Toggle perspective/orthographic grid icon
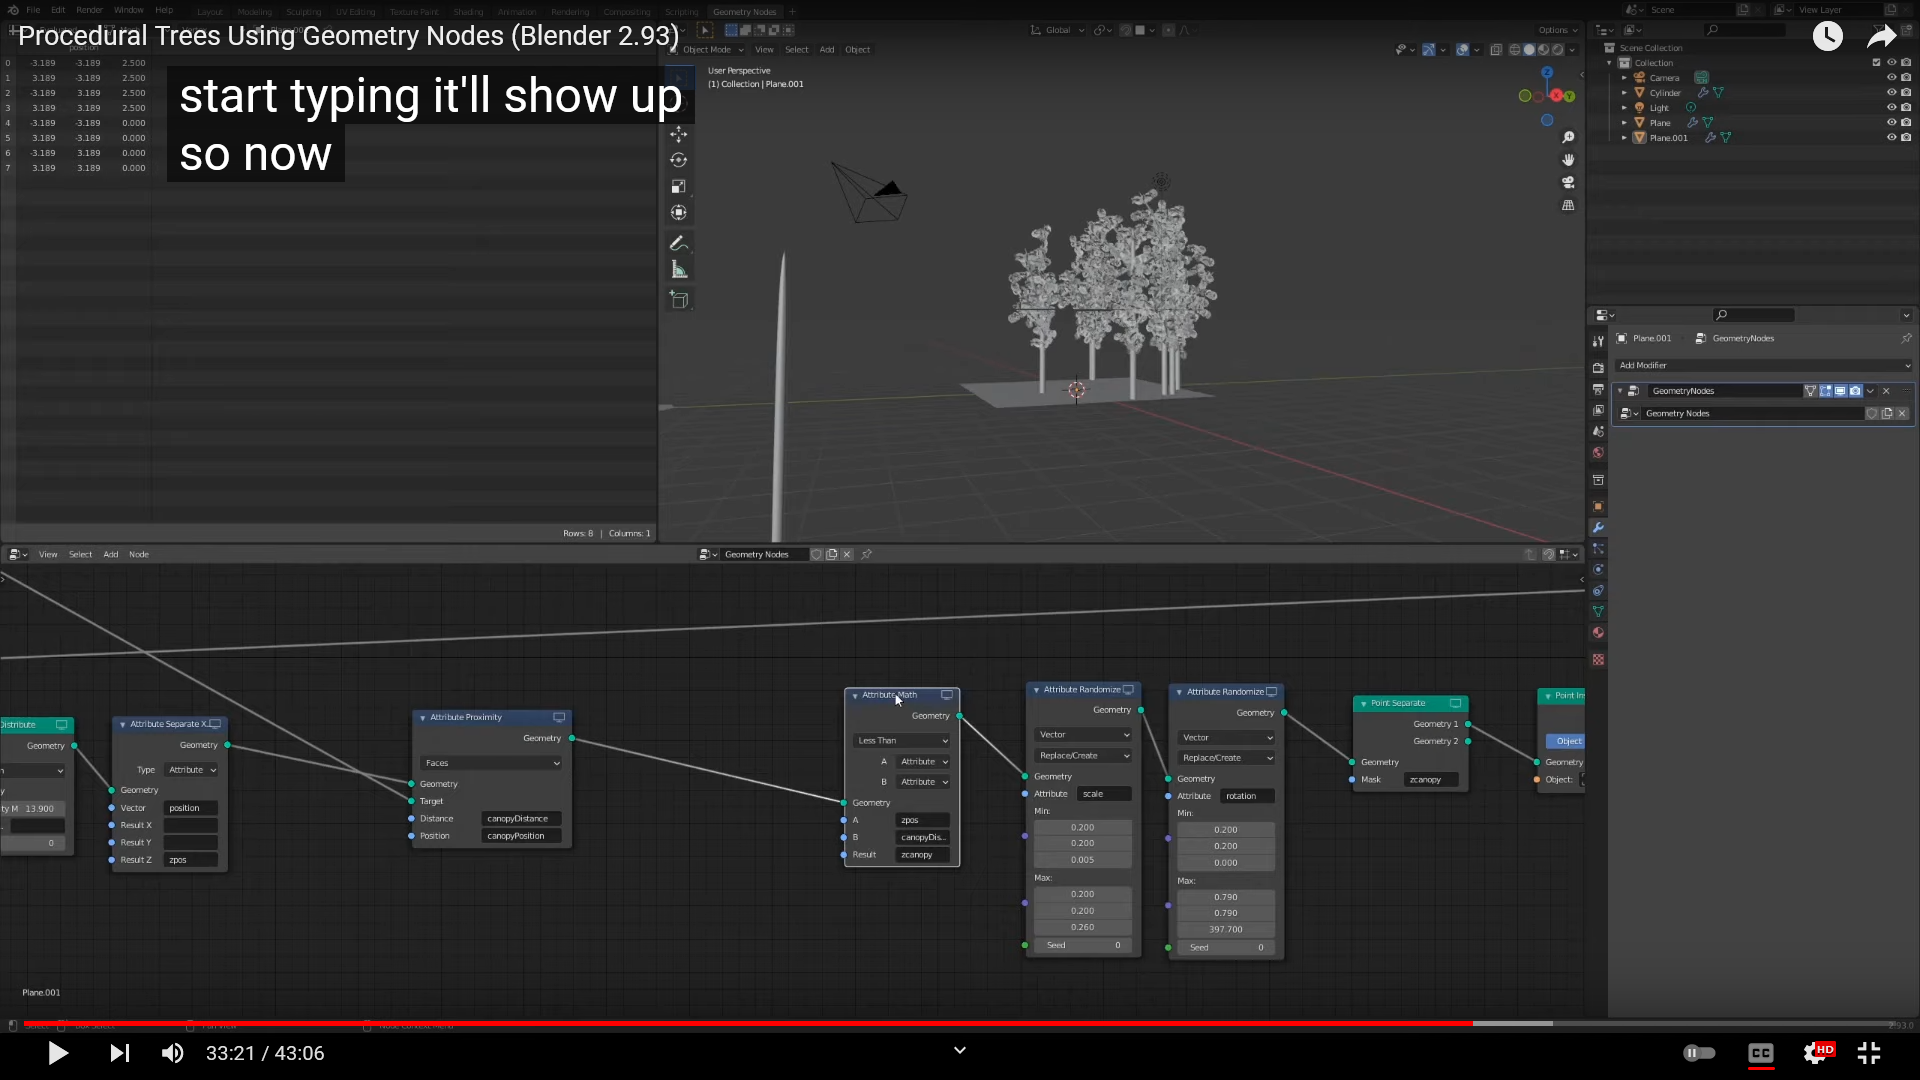This screenshot has height=1080, width=1920. (x=1568, y=205)
